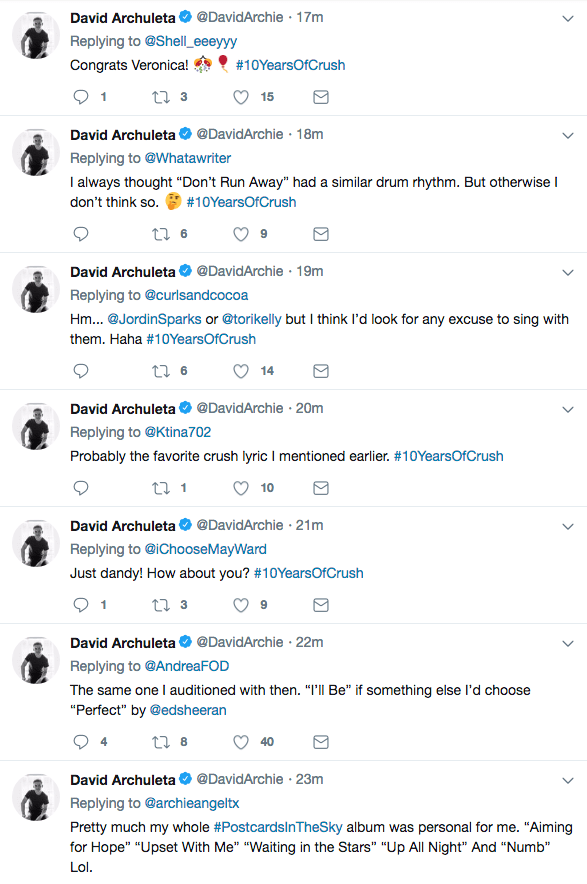Click David Archuleta's profile picture
This screenshot has height=884, width=587.
click(x=35, y=35)
